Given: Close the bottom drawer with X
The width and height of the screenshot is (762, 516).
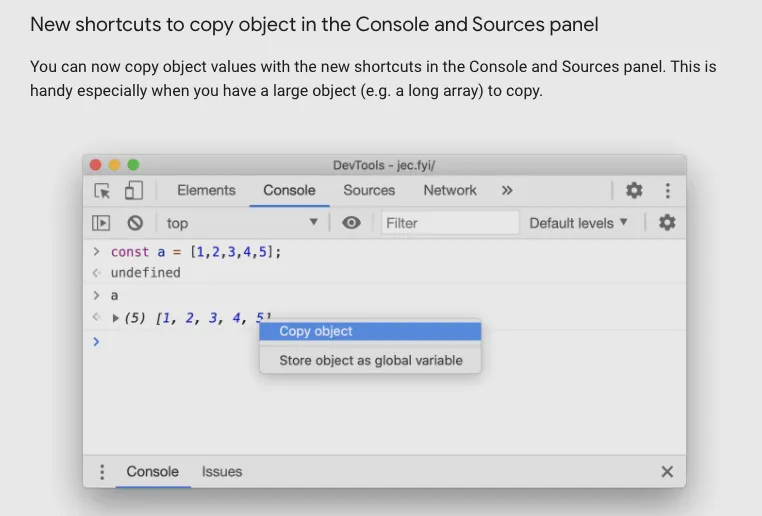Looking at the screenshot, I should (667, 472).
